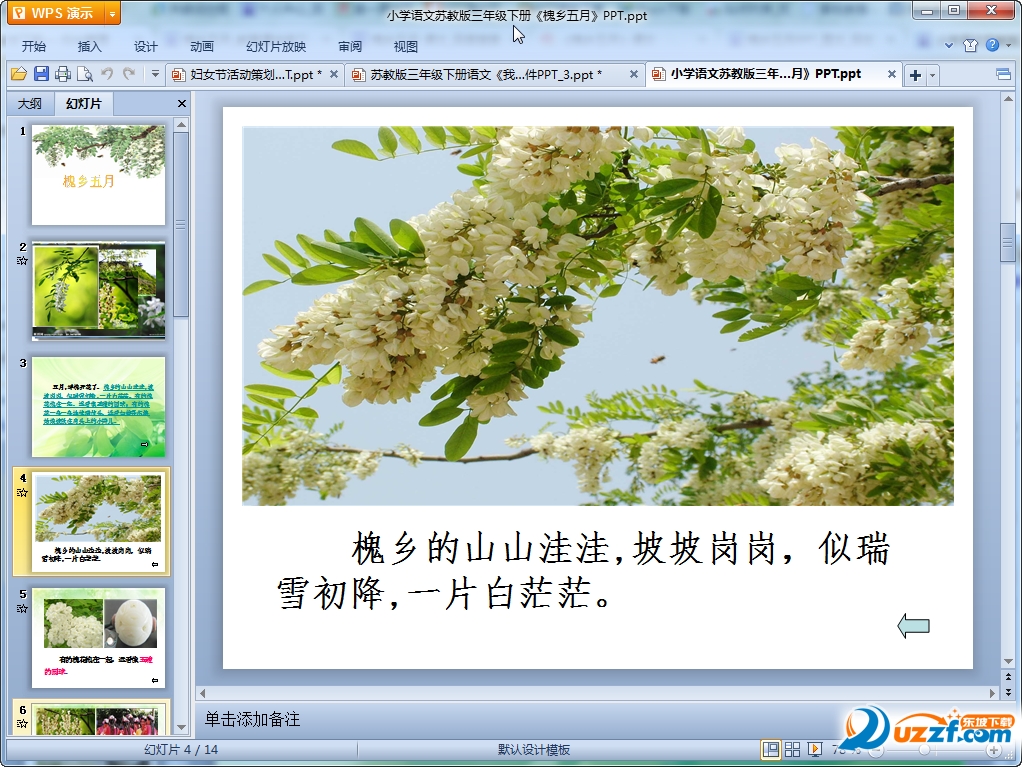1022x767 pixels.
Task: Click thumbnail panel scroll up arrow
Action: pos(182,124)
